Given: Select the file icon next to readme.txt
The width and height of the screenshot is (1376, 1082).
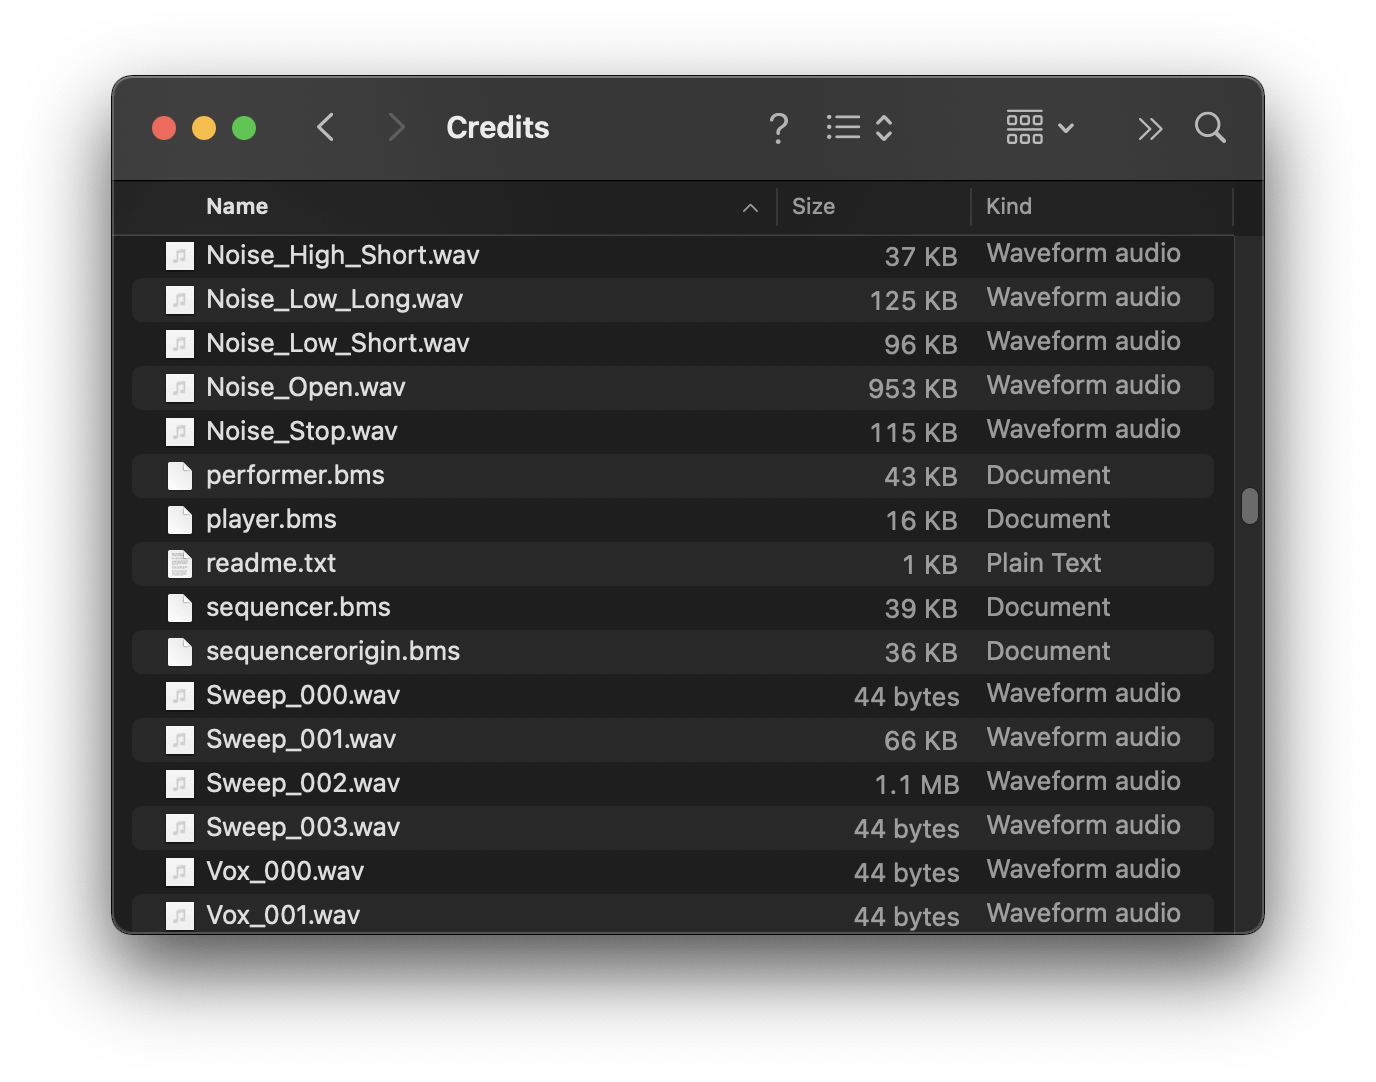Looking at the screenshot, I should click(x=179, y=563).
